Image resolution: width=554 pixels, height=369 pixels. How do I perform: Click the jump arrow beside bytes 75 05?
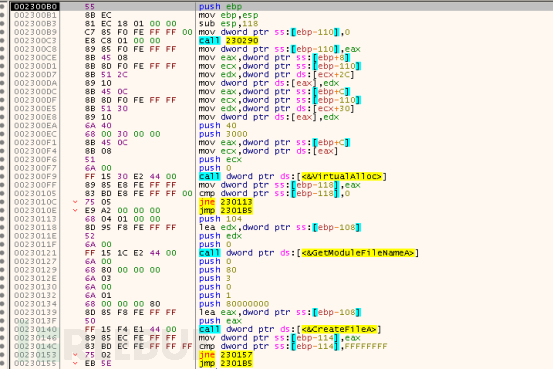(75, 201)
